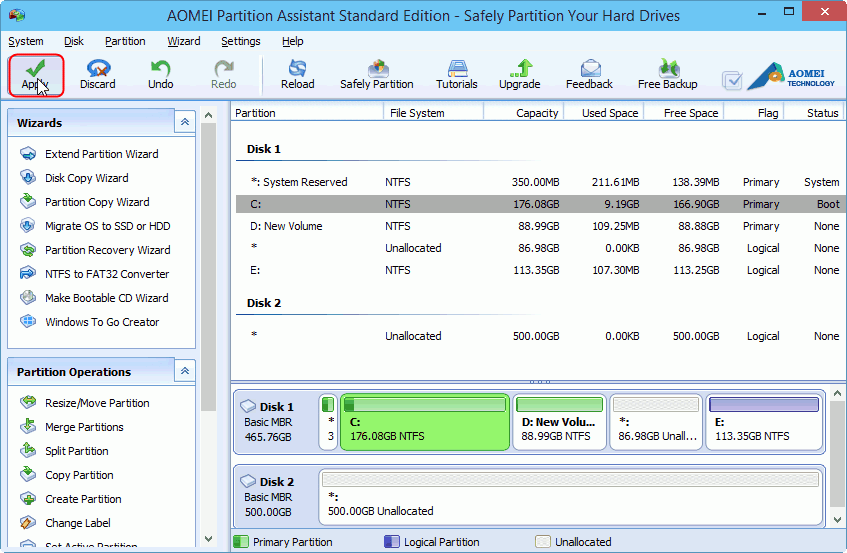Open the Wizard menu

[184, 41]
